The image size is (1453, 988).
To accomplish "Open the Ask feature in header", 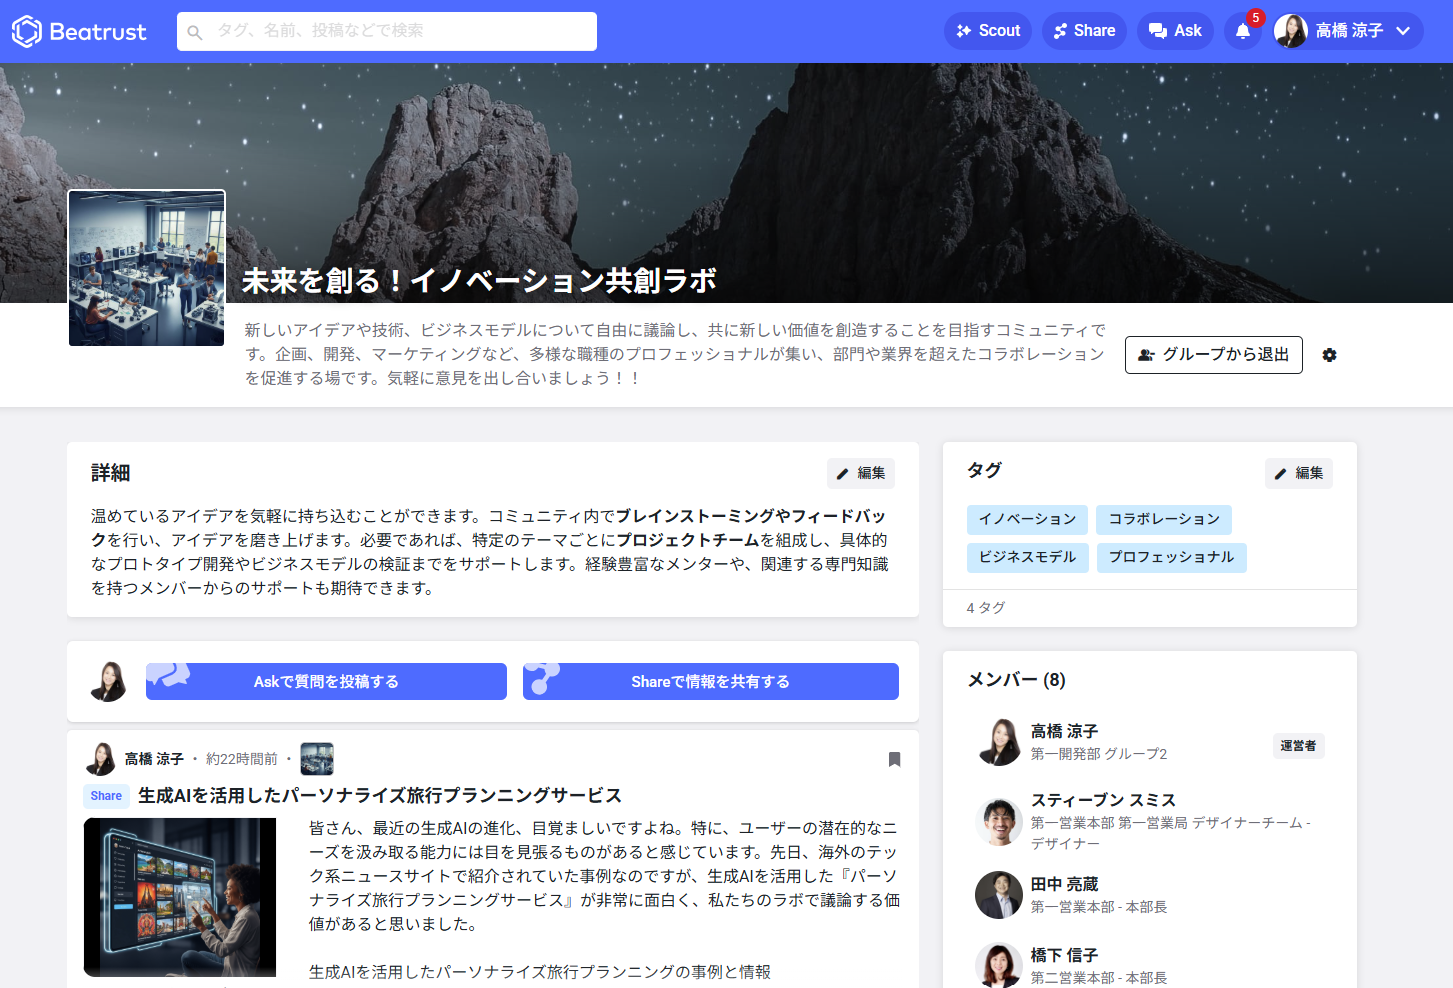I will (x=1175, y=31).
